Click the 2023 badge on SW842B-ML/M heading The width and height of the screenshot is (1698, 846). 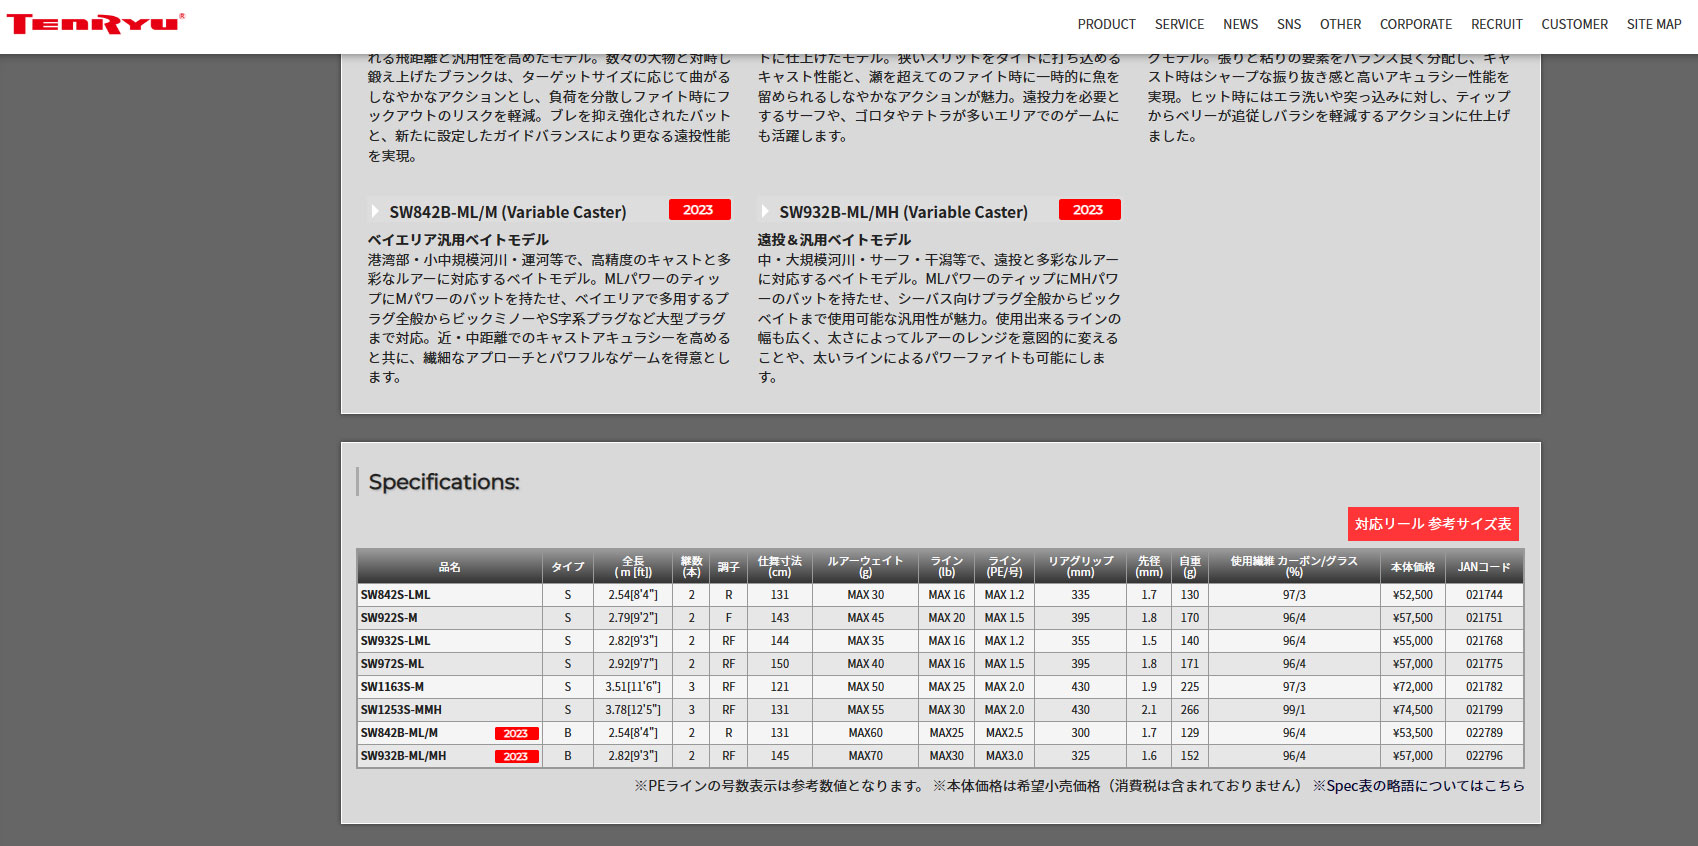tap(699, 210)
